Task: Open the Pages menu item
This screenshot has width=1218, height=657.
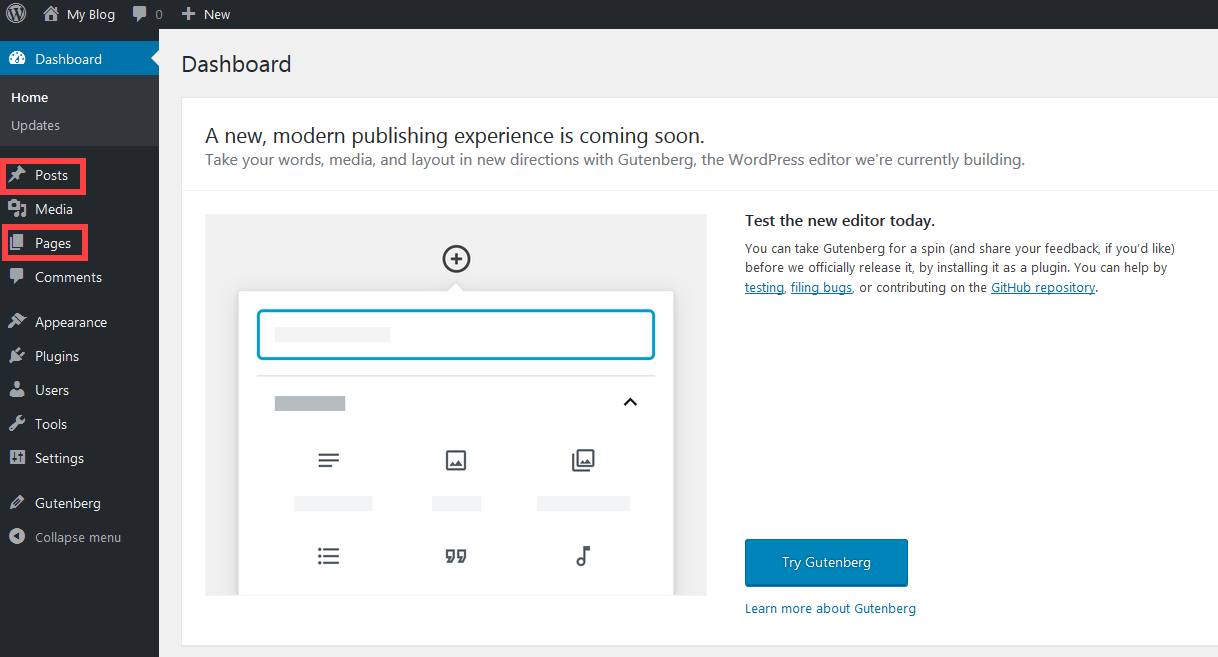Action: coord(53,243)
